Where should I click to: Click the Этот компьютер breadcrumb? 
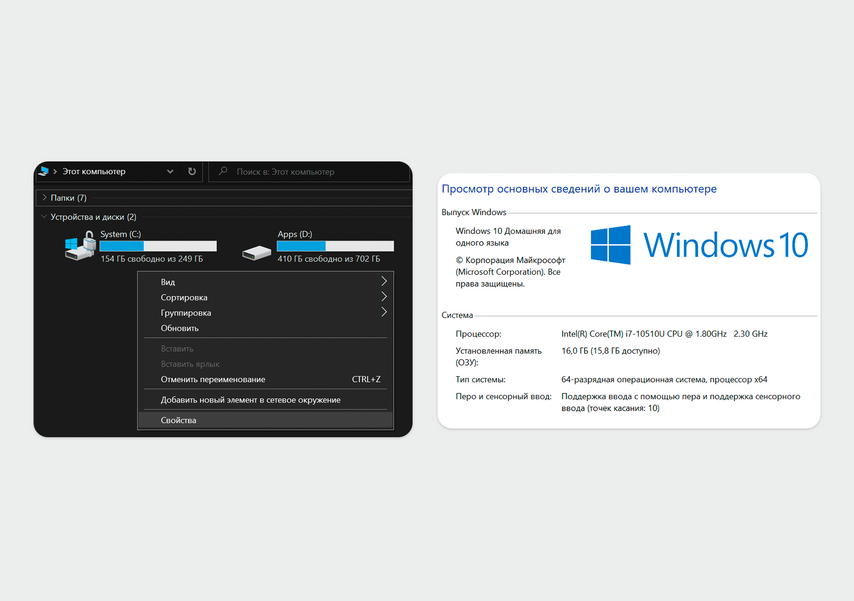94,172
